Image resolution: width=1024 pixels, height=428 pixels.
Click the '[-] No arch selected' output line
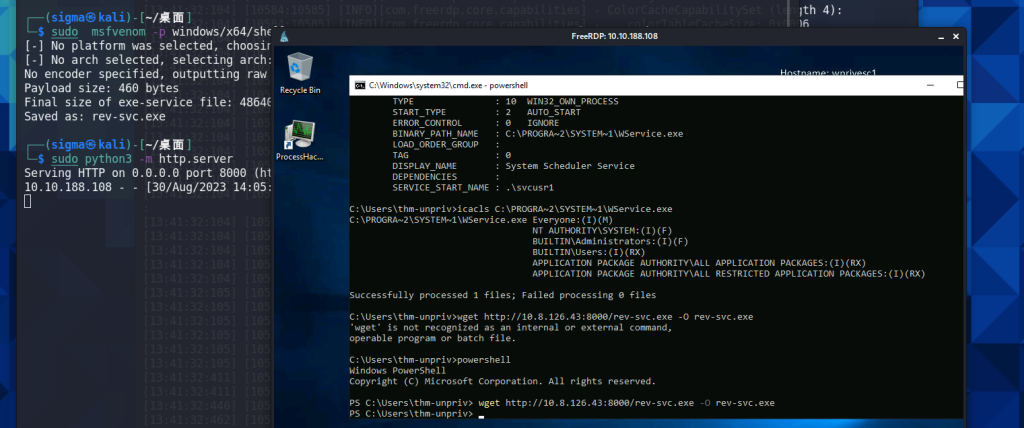(147, 59)
